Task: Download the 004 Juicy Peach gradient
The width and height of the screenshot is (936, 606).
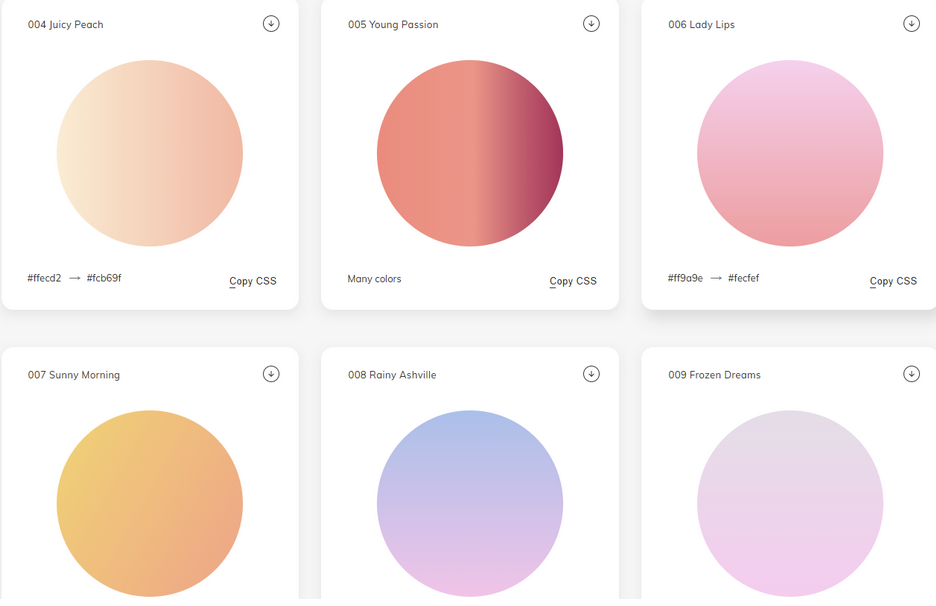Action: point(271,24)
